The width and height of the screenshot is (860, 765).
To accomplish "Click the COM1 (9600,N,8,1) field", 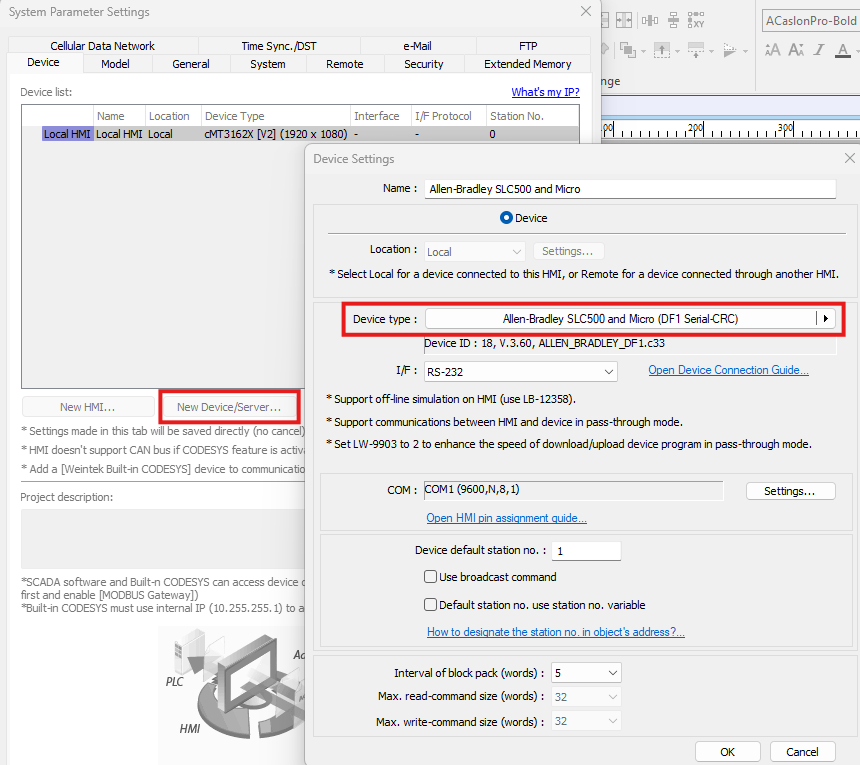I will [x=573, y=490].
